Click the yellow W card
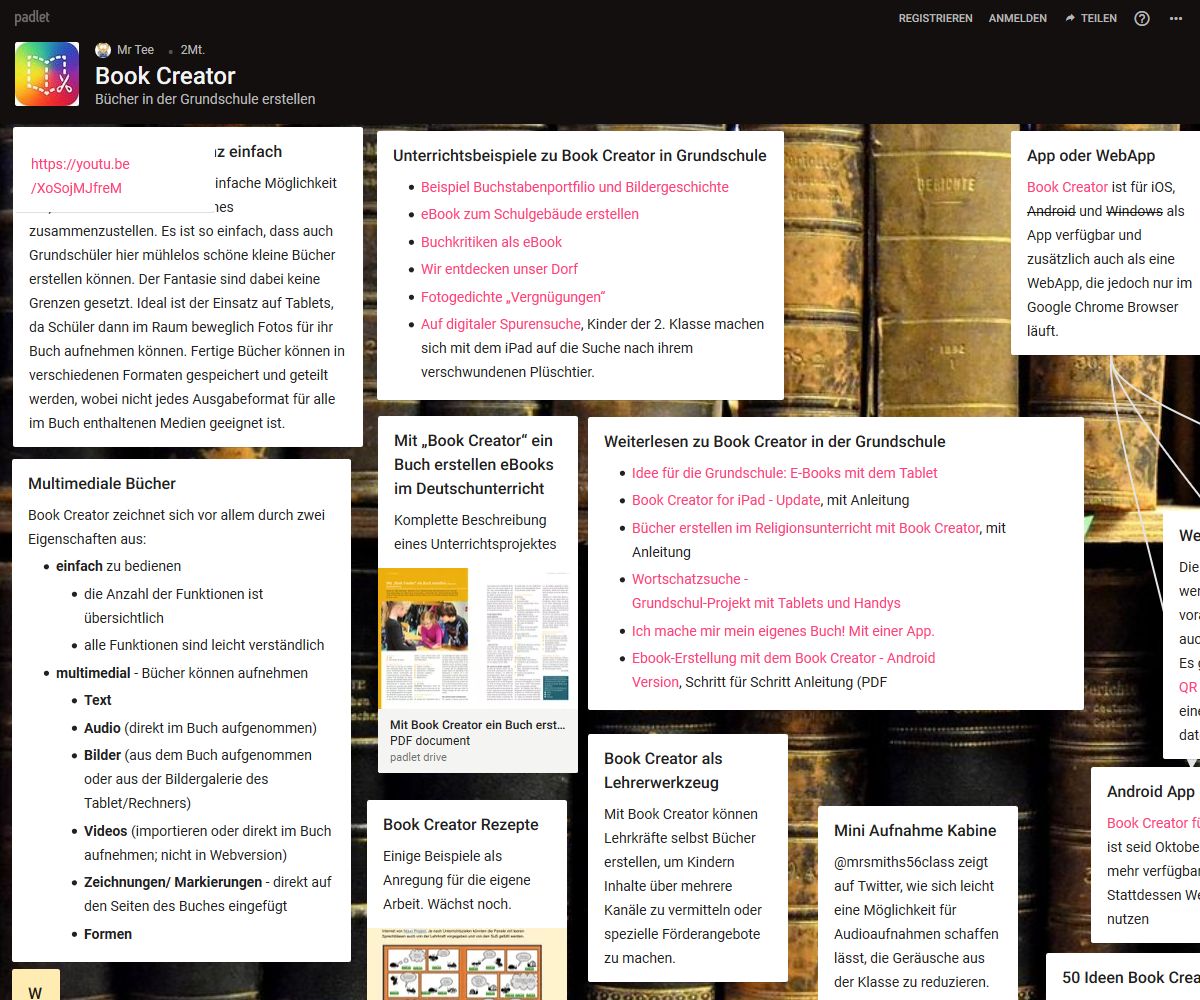Viewport: 1200px width, 1000px height. tap(36, 984)
